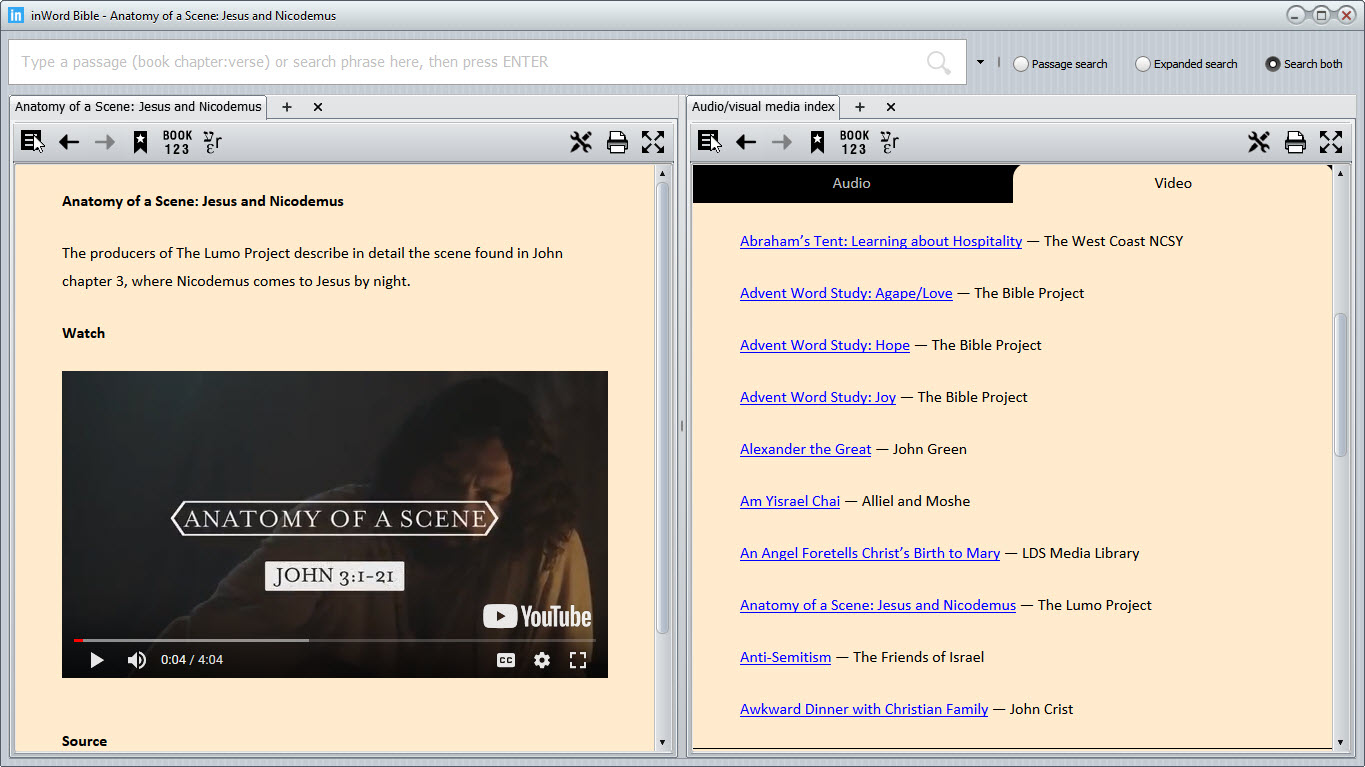Add a new tab in the left pane
This screenshot has width=1365, height=767.
[287, 107]
